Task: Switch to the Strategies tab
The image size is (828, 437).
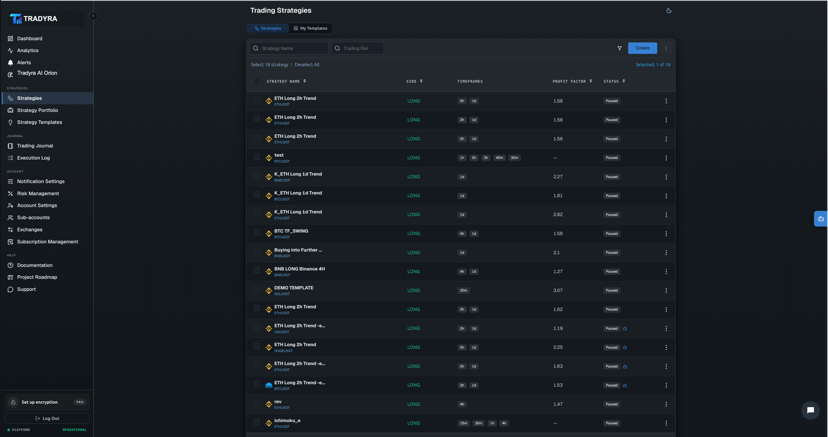Action: click(x=268, y=28)
